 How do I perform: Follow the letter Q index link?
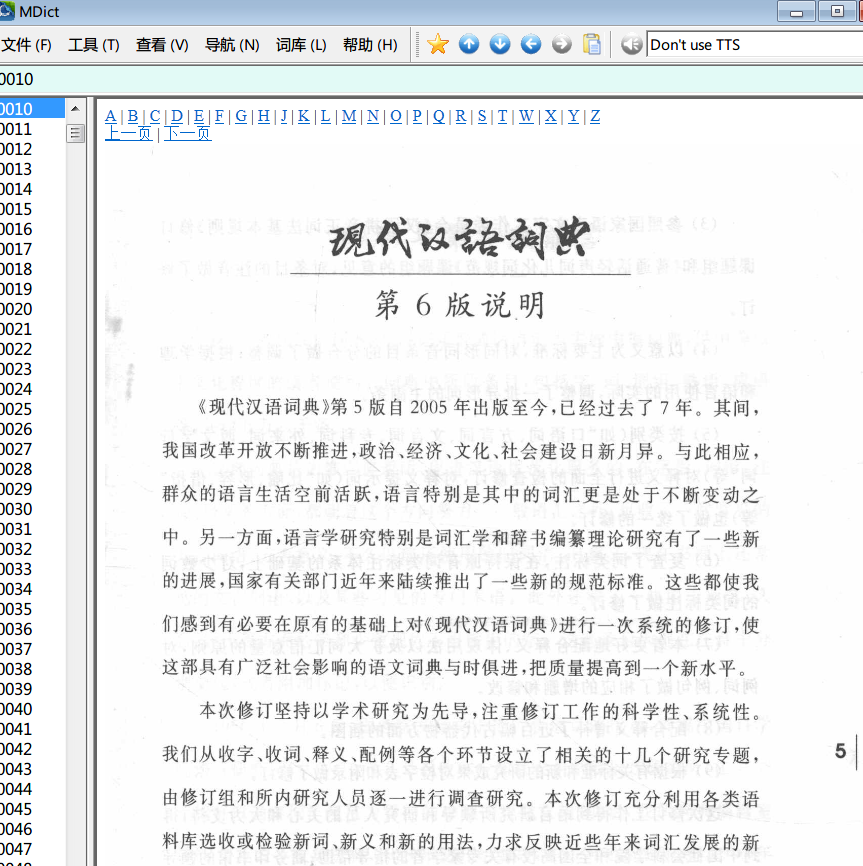tap(438, 116)
